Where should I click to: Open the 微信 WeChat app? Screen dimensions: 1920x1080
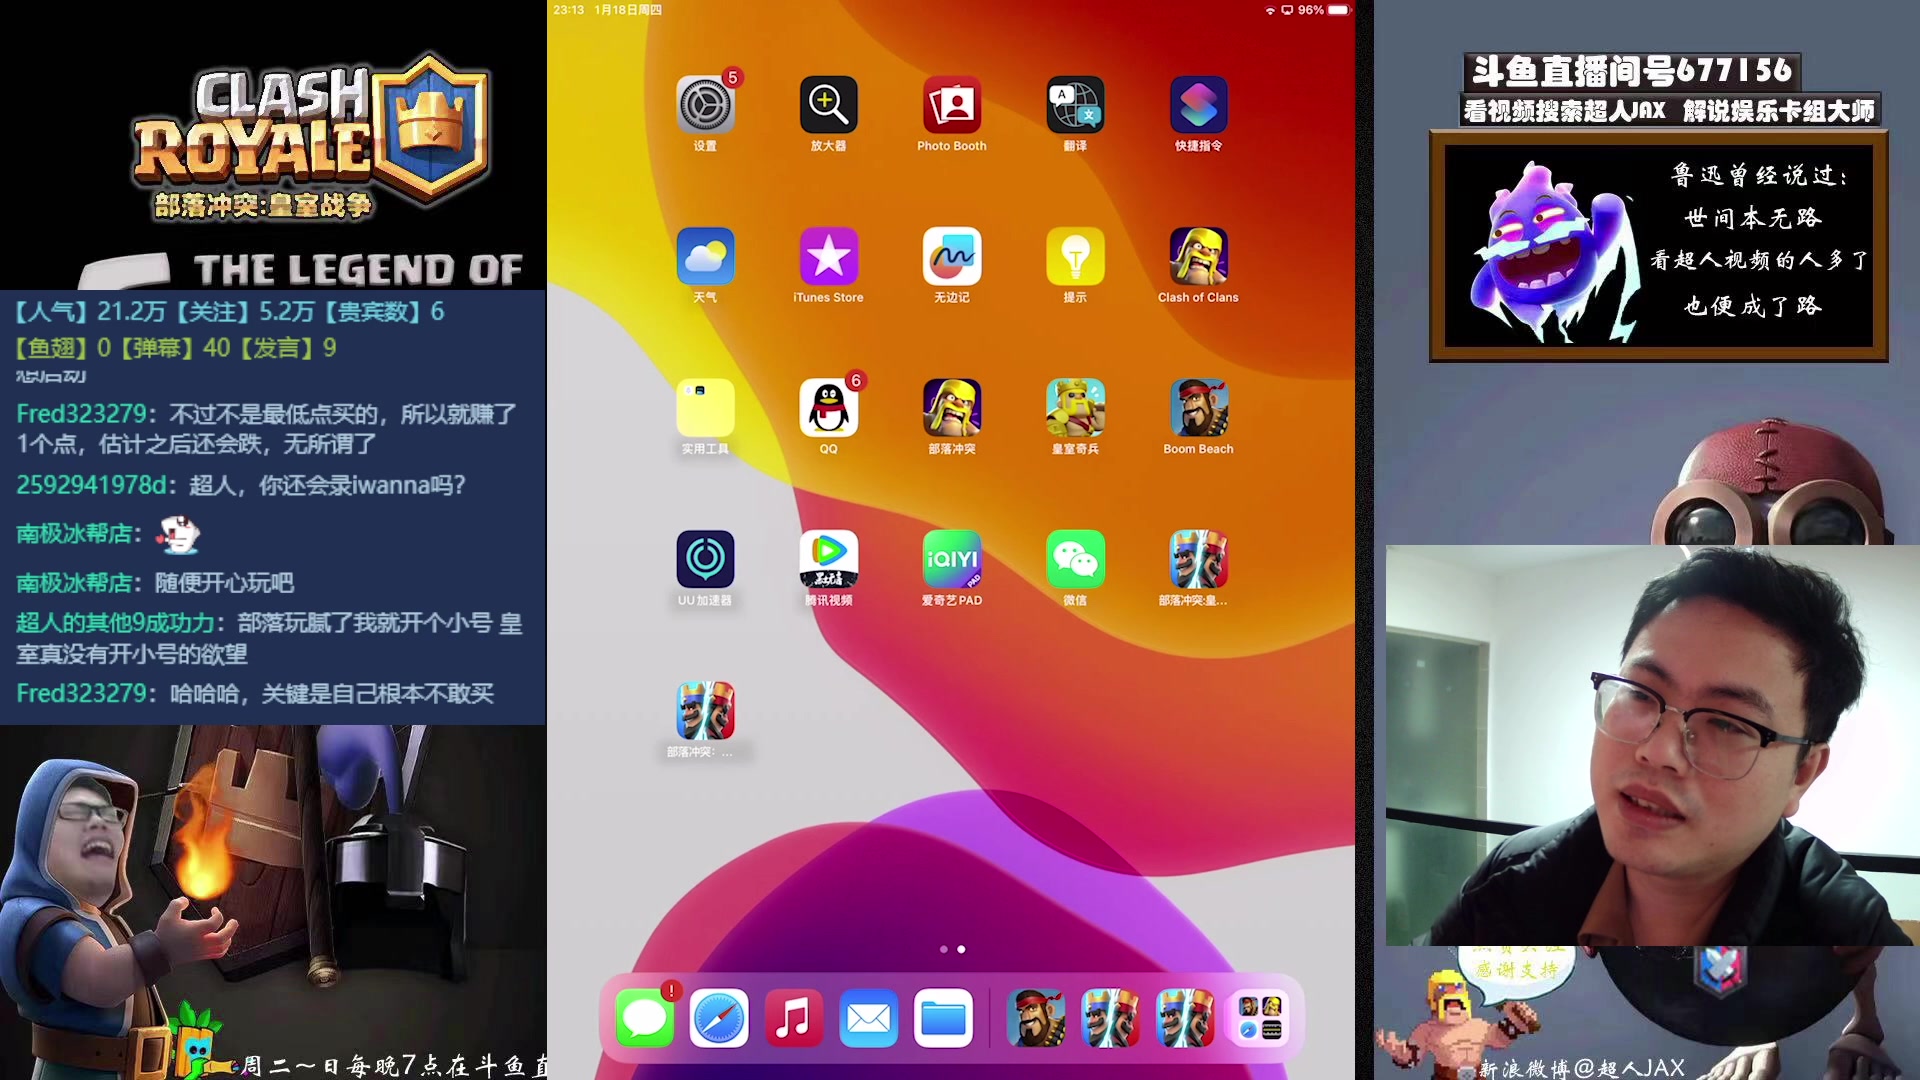1075,560
